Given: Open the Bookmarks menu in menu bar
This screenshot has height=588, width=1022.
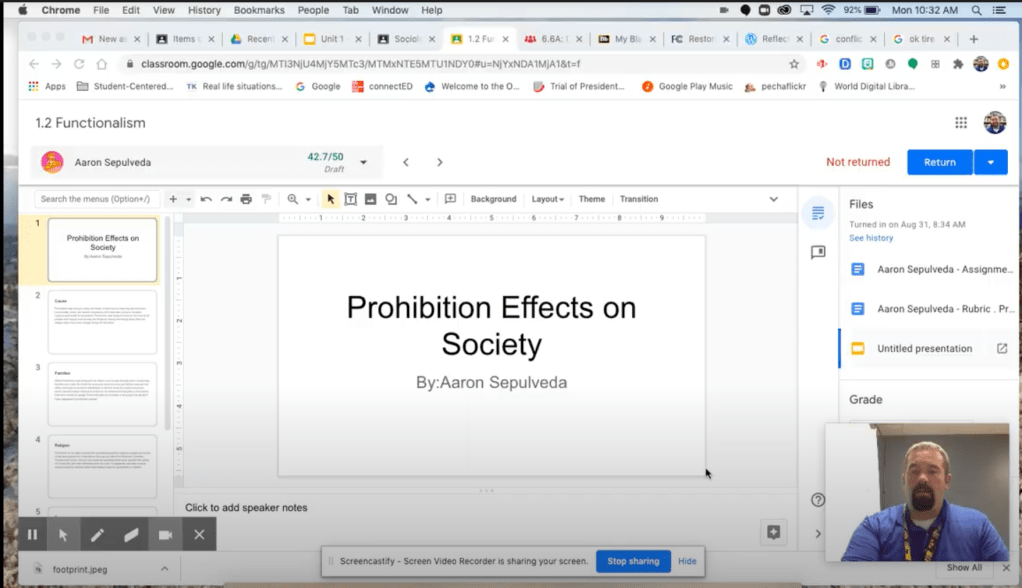Looking at the screenshot, I should click(x=259, y=10).
